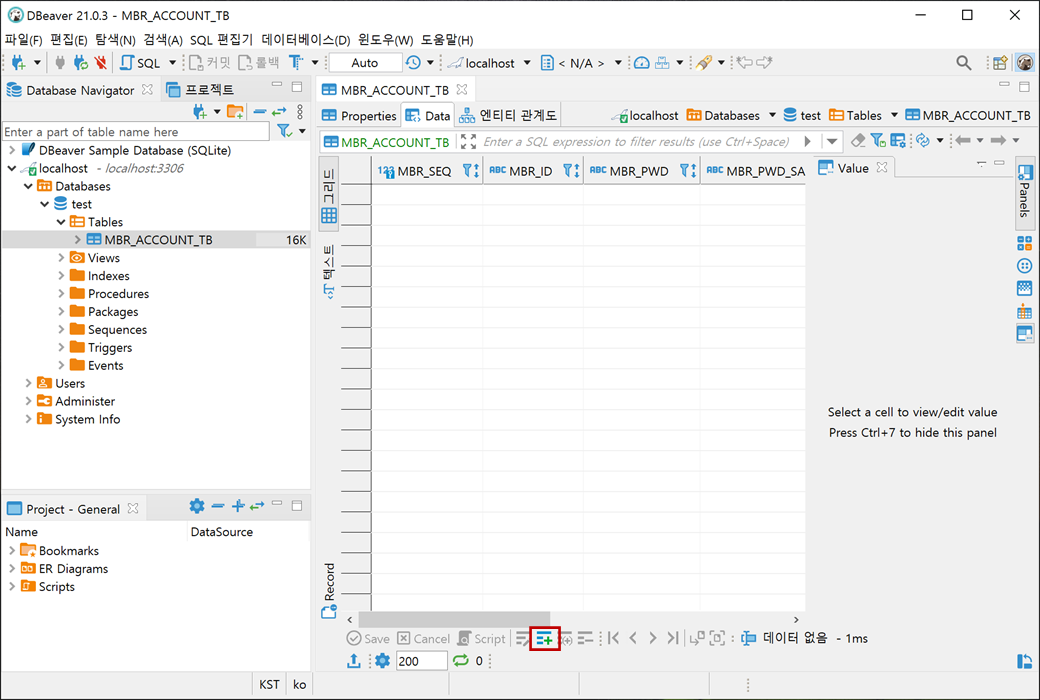Toggle the Panels sidebar visibility
The image size is (1040, 700).
(x=1024, y=195)
